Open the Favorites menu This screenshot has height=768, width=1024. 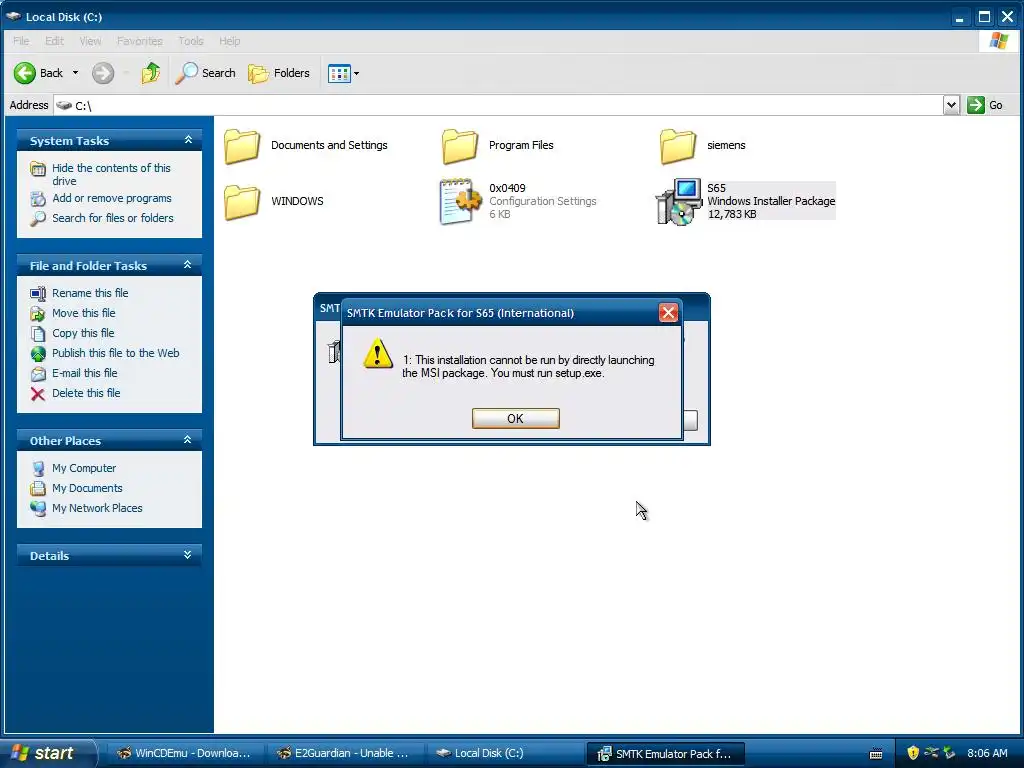140,41
